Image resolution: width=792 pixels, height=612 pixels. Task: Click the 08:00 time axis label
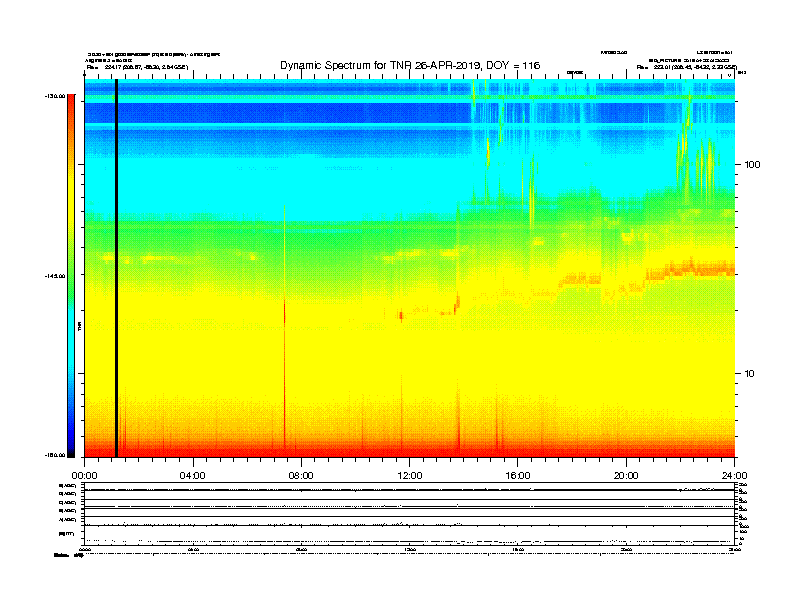301,476
